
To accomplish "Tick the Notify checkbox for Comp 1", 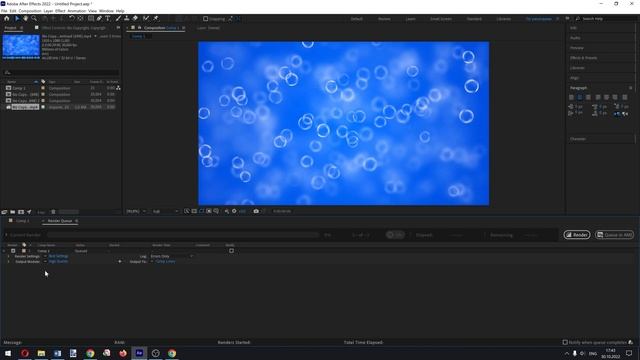I will [231, 251].
